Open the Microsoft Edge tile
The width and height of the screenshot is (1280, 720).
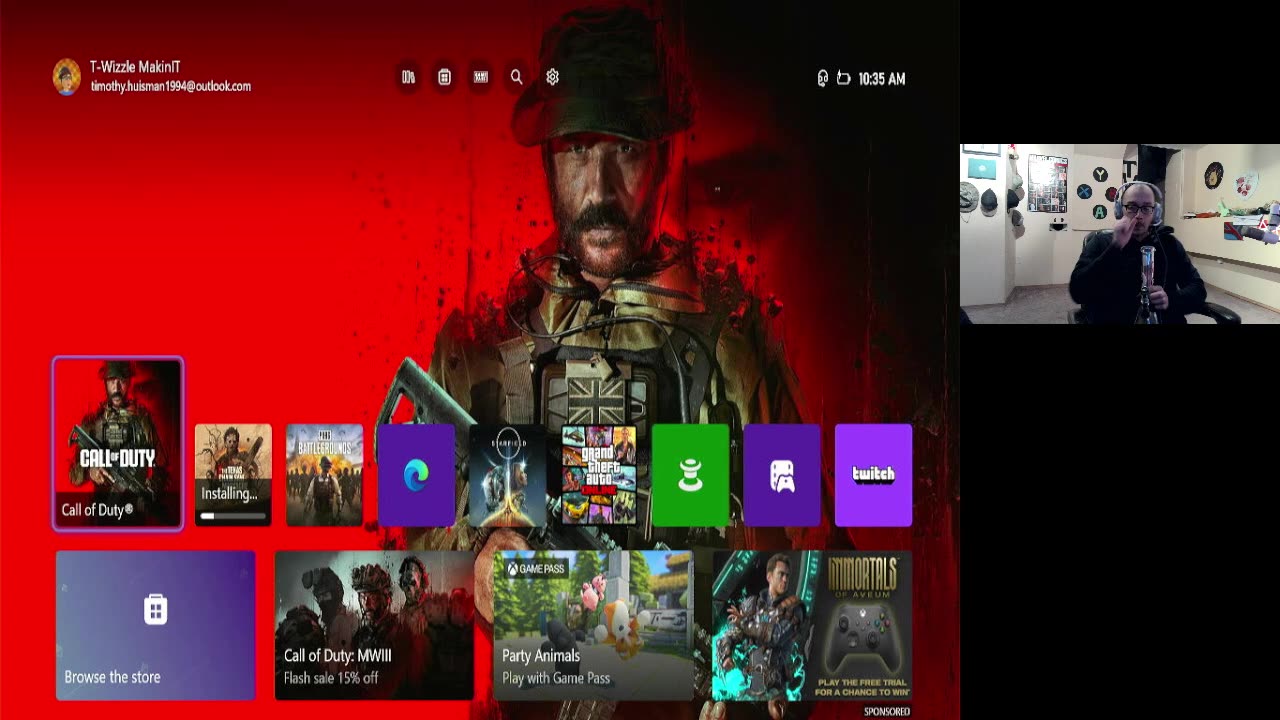416,475
